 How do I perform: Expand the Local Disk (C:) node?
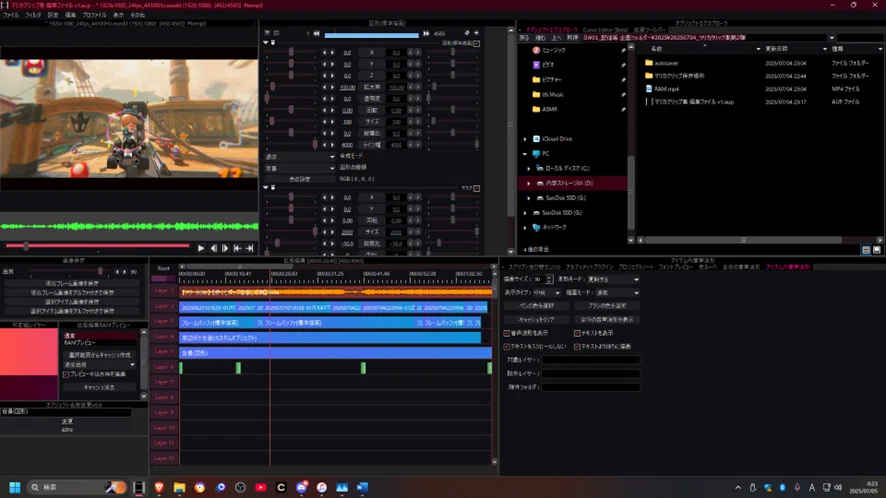[529, 168]
